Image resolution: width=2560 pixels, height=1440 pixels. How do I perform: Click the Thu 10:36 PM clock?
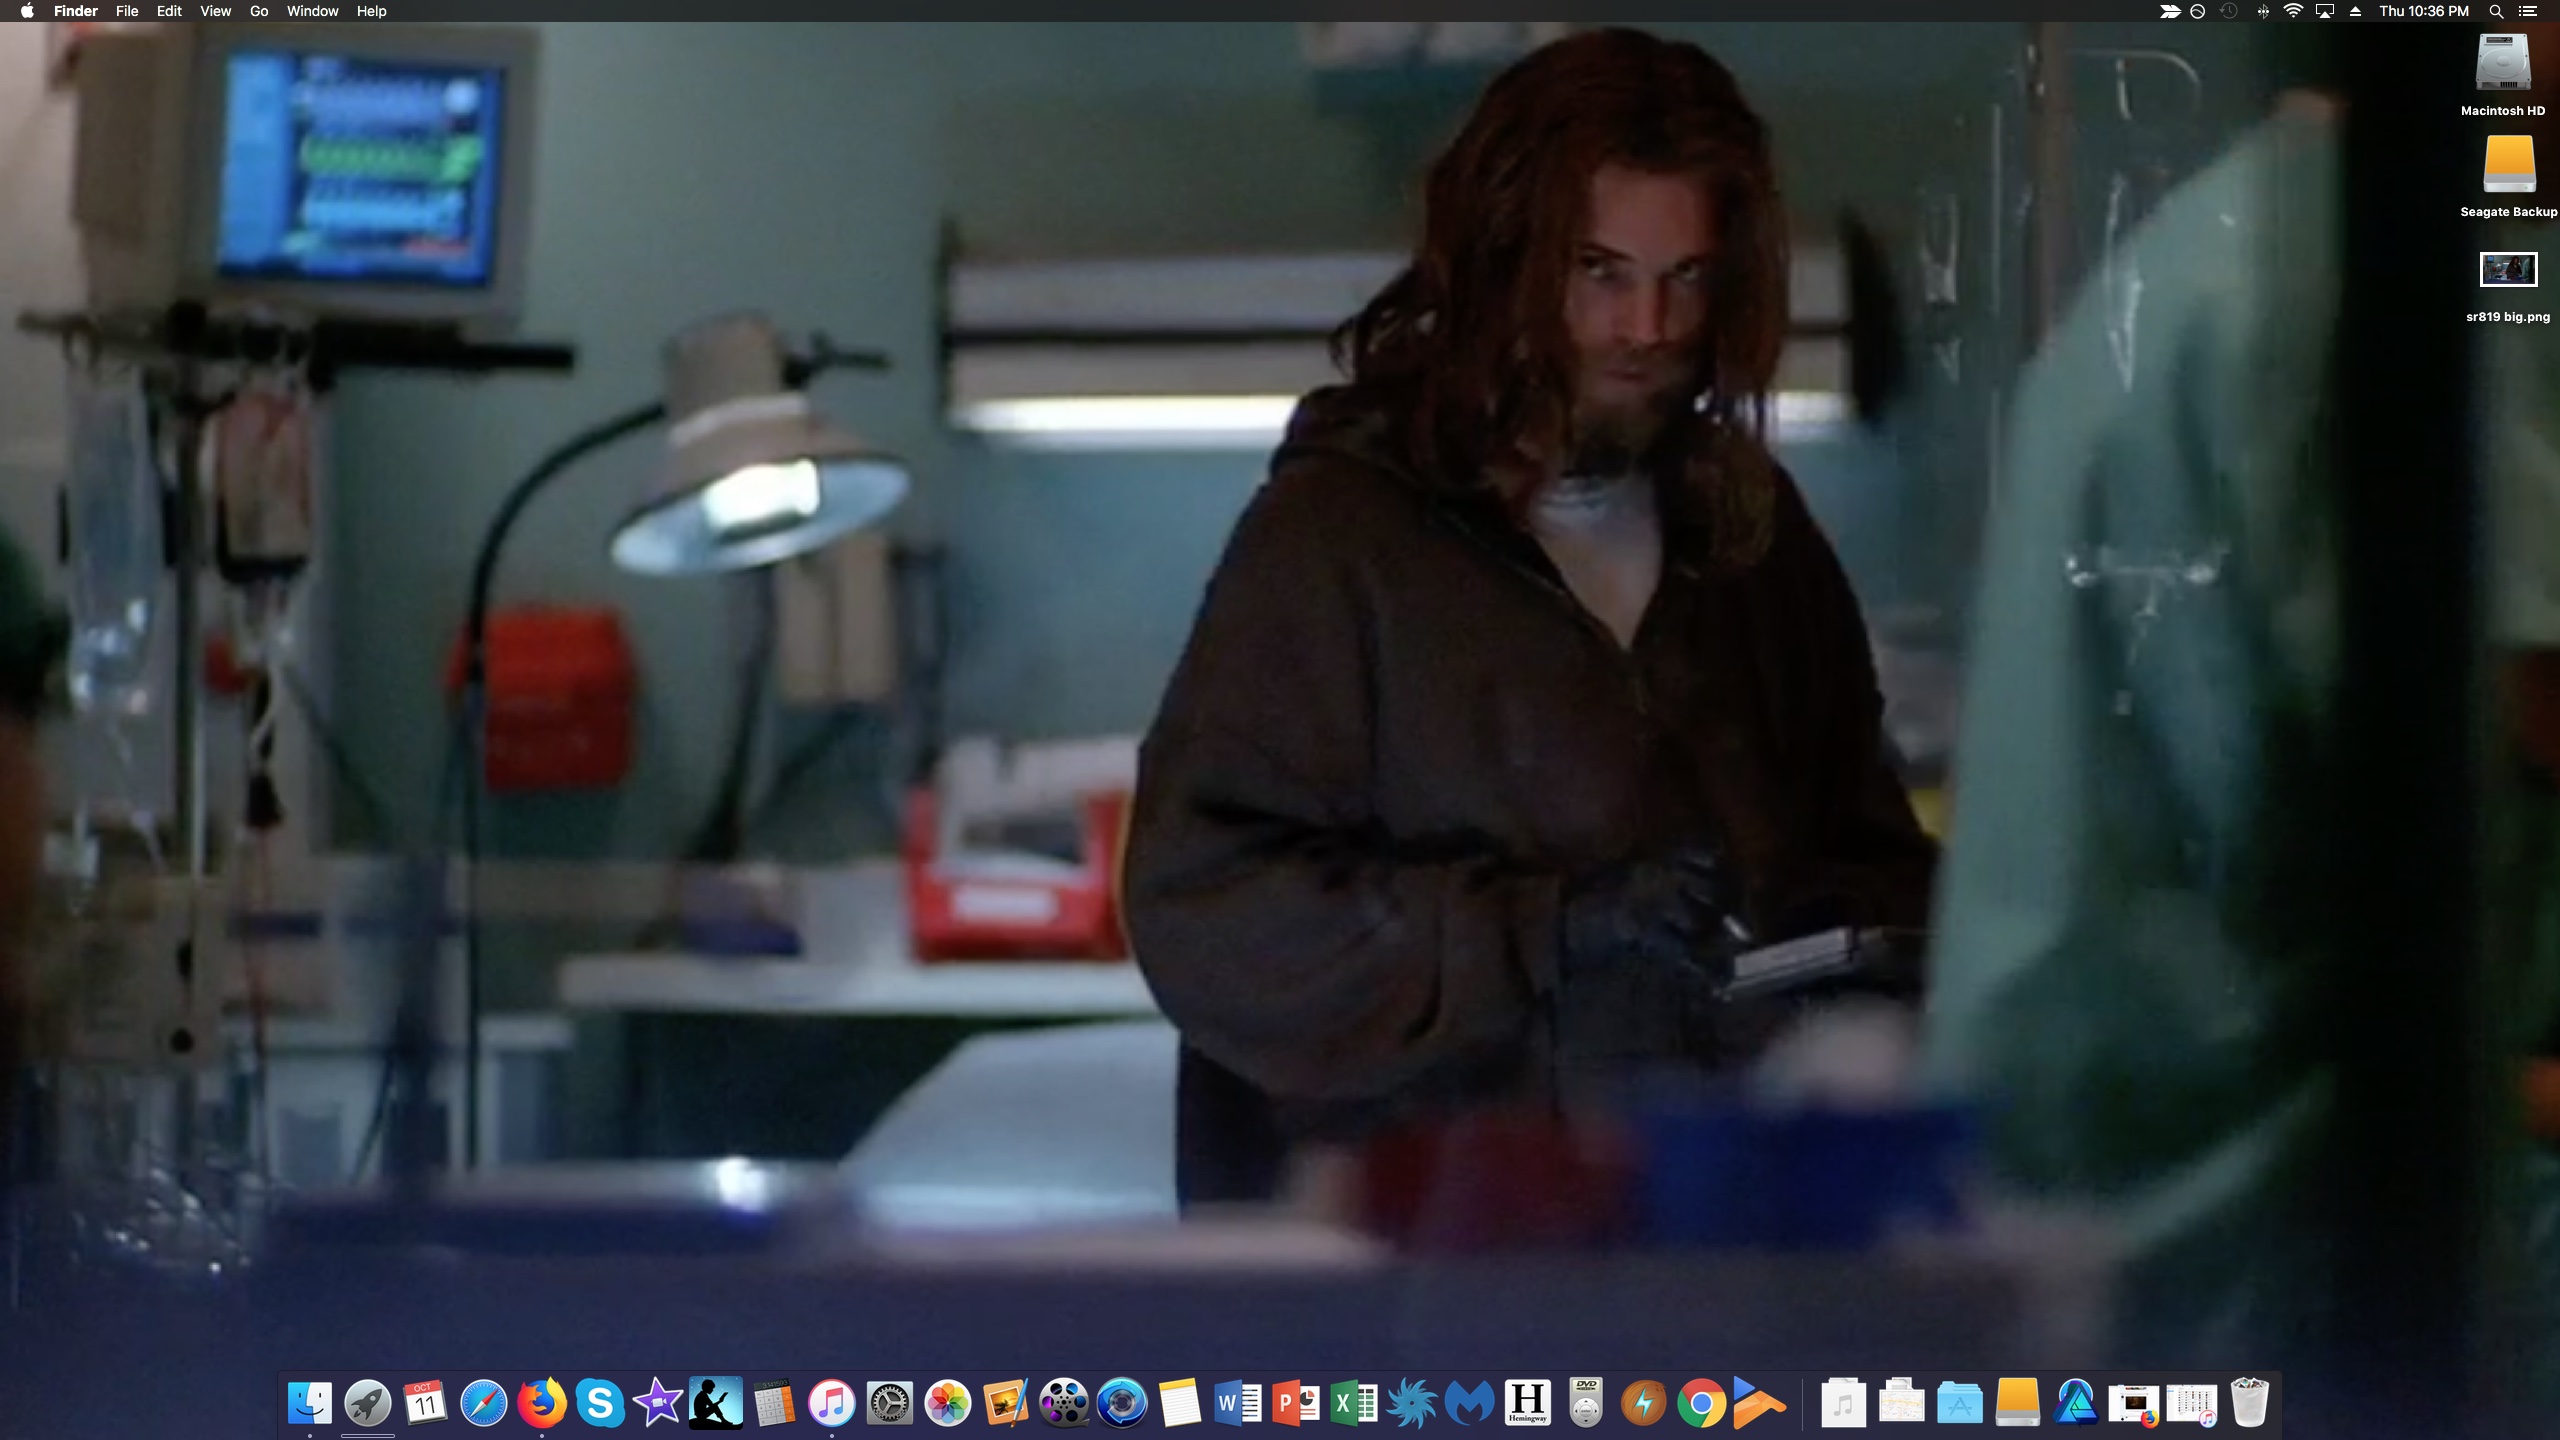[2424, 11]
